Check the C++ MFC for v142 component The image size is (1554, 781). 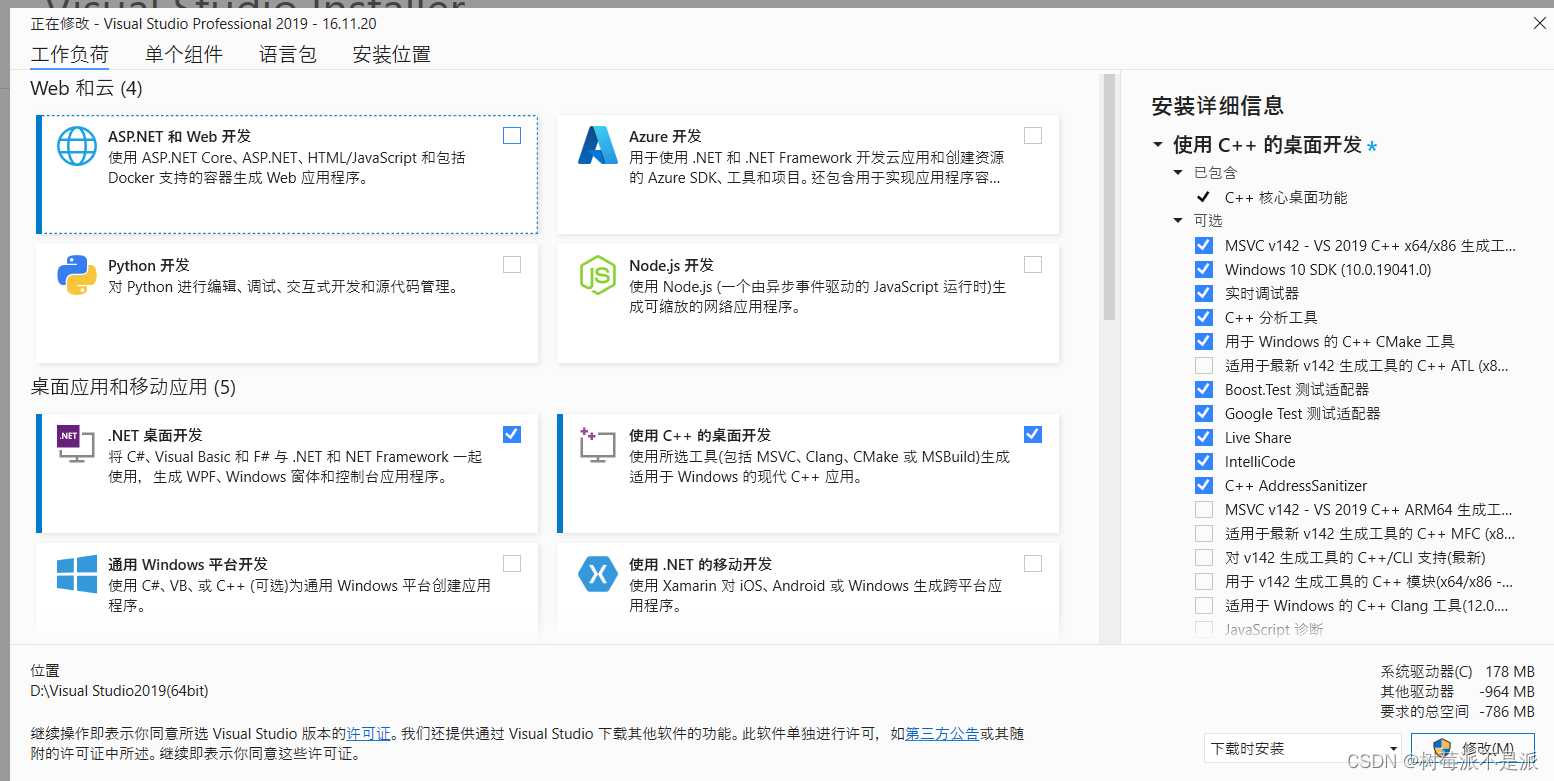coord(1204,533)
